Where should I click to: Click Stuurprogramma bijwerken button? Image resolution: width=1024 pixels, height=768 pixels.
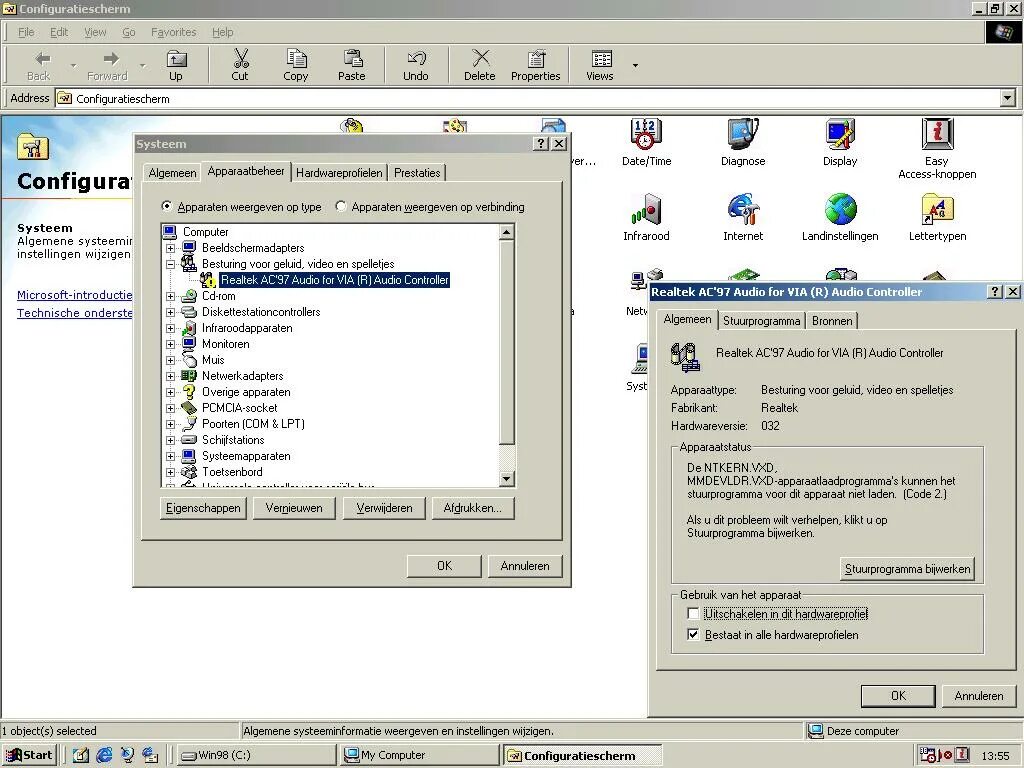click(907, 569)
